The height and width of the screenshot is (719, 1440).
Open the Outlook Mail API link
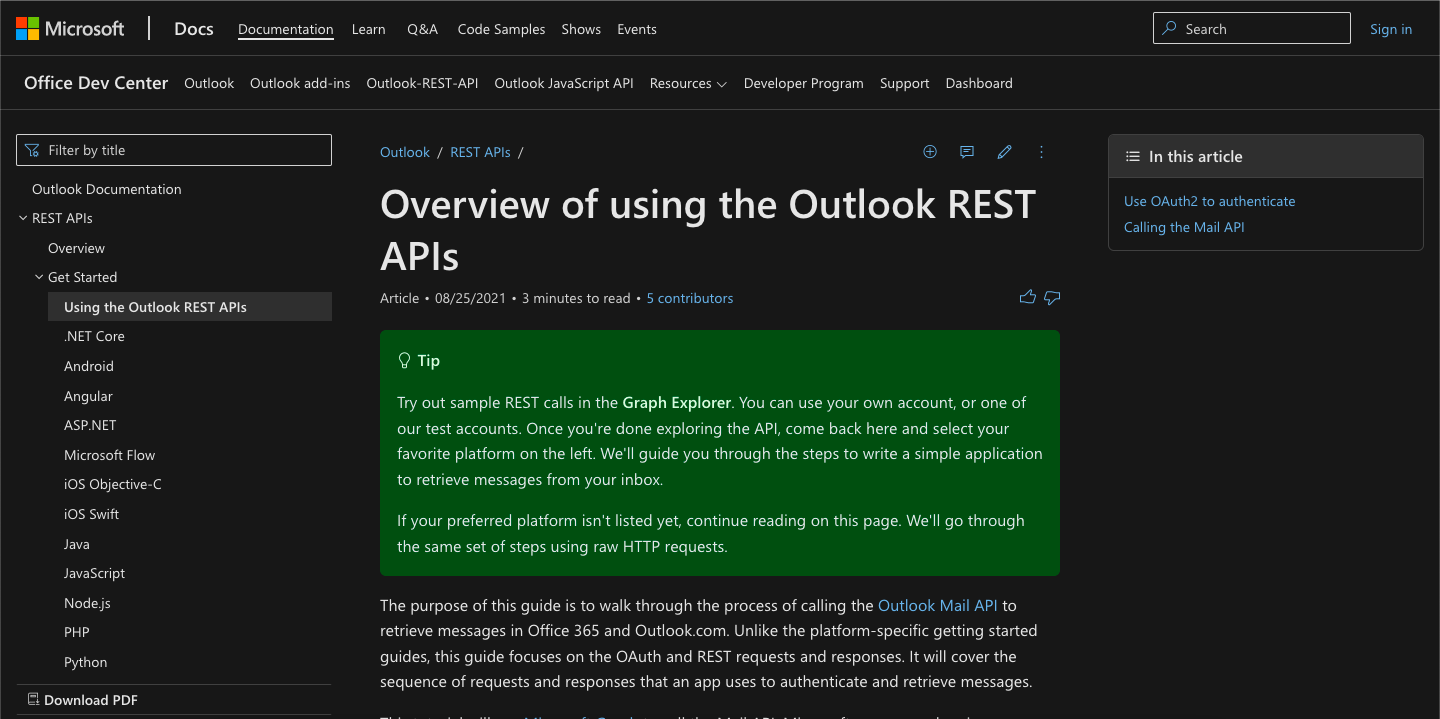click(938, 605)
